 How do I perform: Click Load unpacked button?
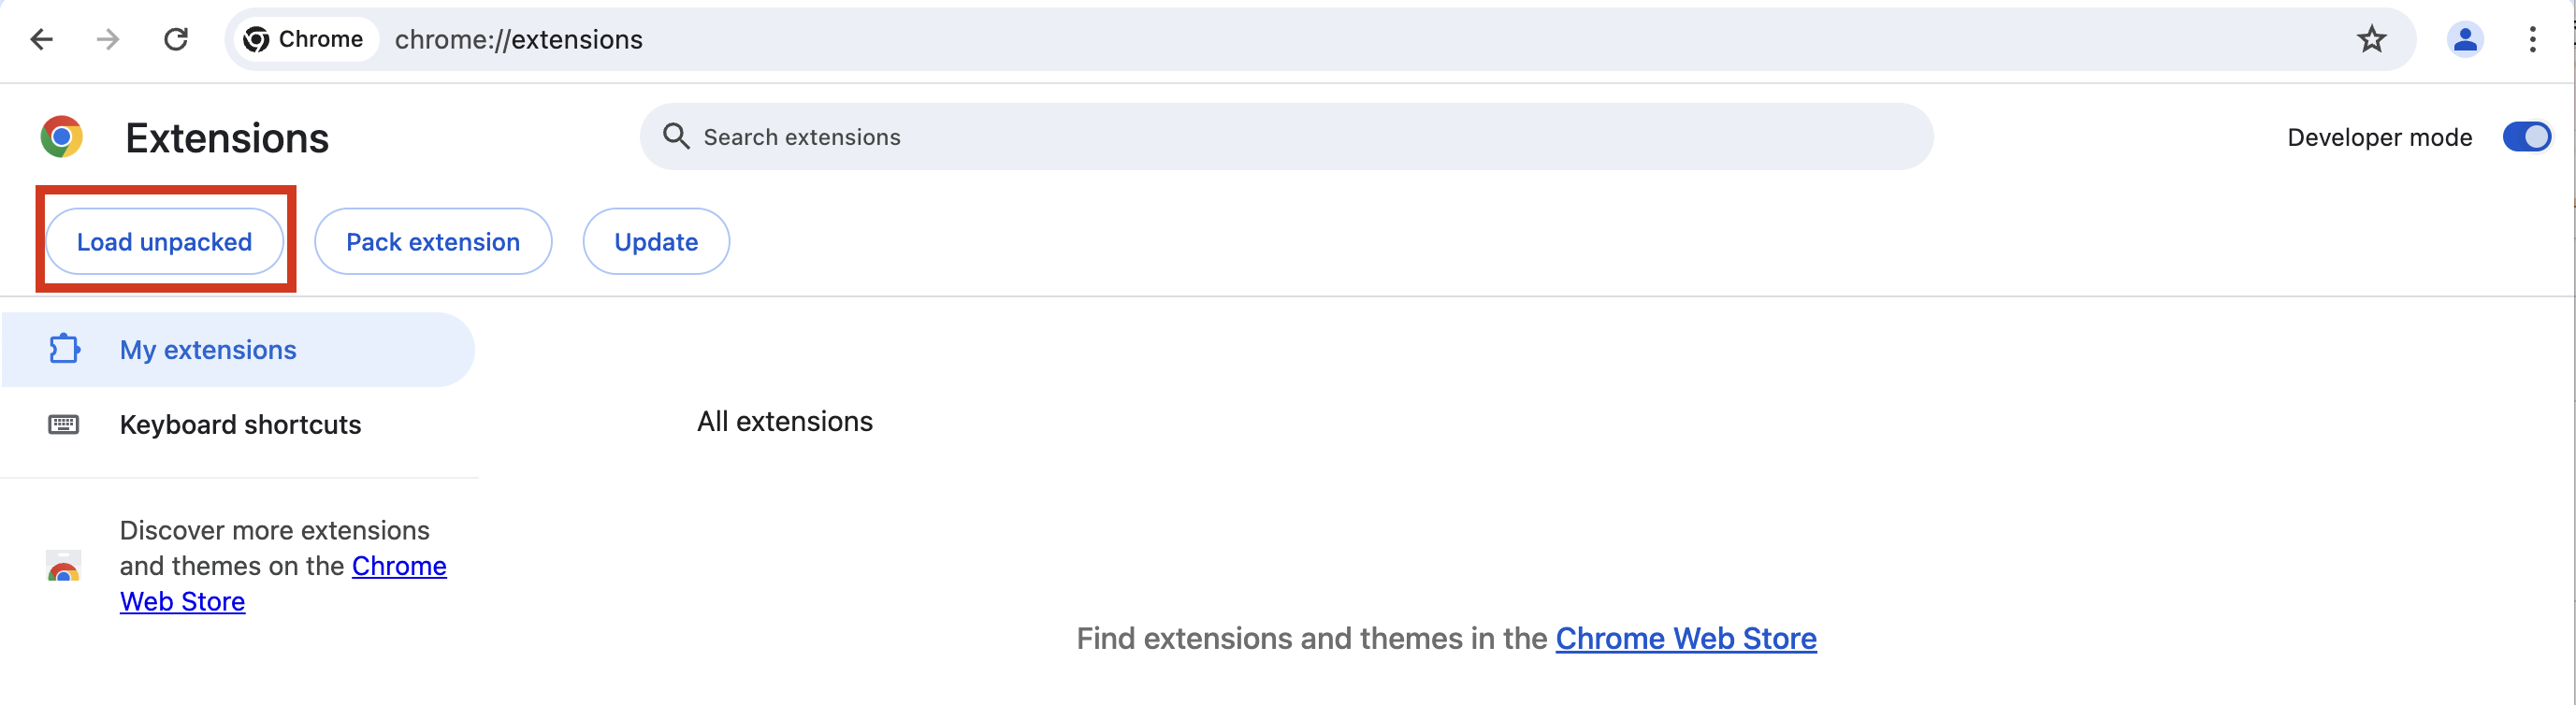point(165,242)
